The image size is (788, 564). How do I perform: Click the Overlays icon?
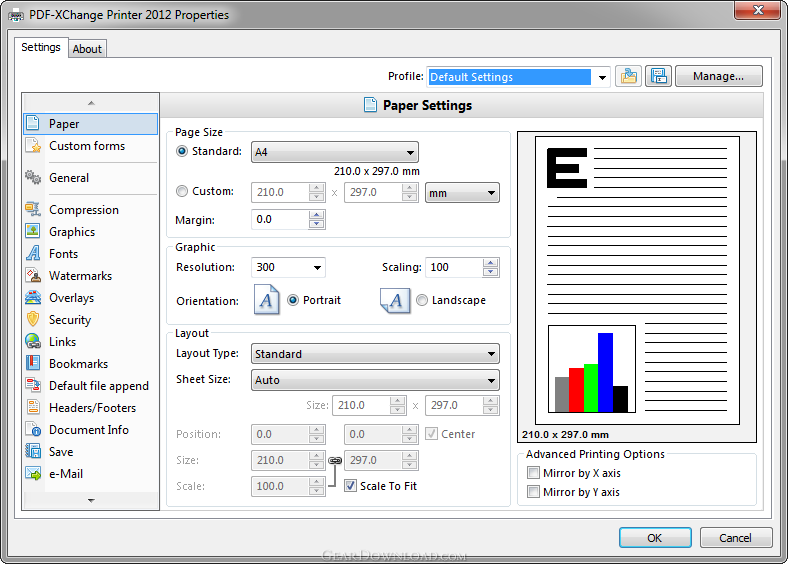click(x=33, y=298)
